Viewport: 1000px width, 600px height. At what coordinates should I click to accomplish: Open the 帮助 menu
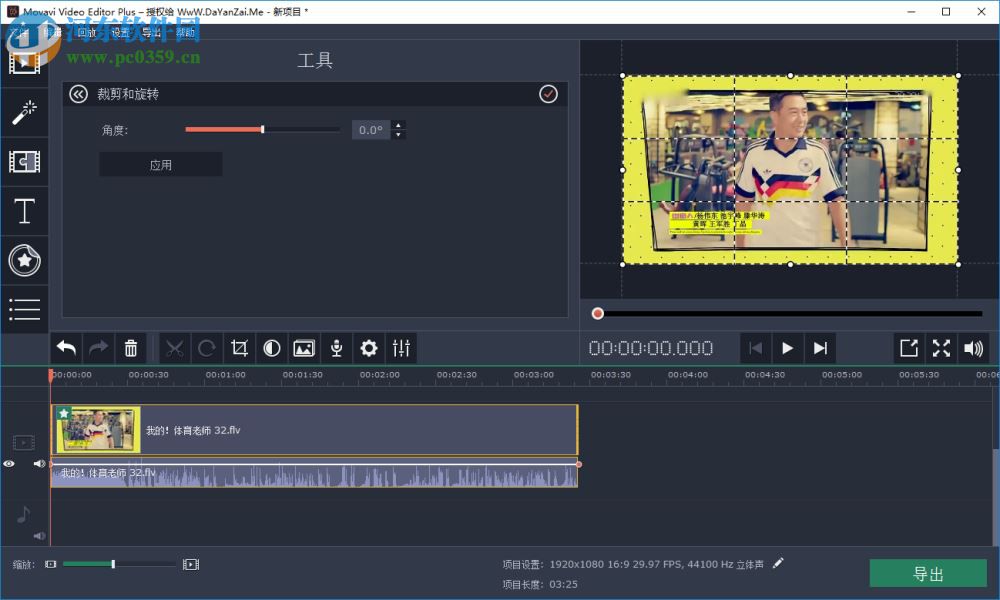(185, 31)
